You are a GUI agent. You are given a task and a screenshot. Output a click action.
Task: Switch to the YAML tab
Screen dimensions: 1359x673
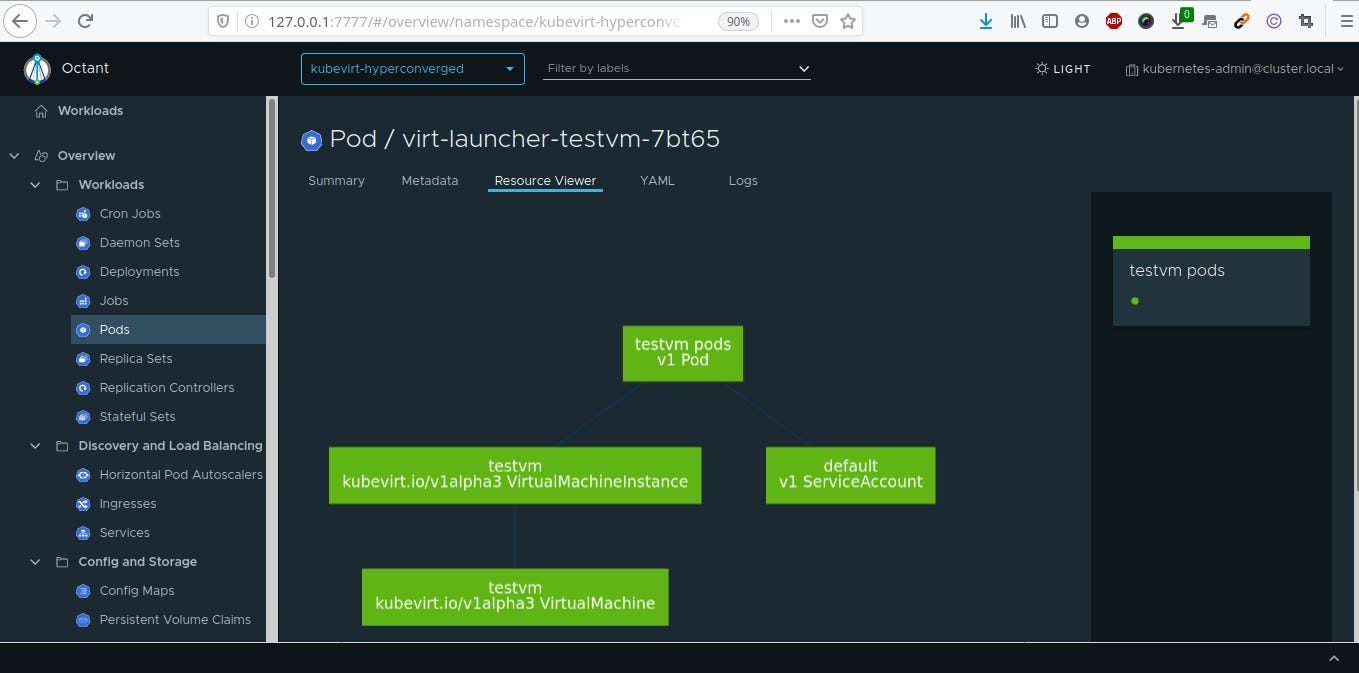point(657,181)
